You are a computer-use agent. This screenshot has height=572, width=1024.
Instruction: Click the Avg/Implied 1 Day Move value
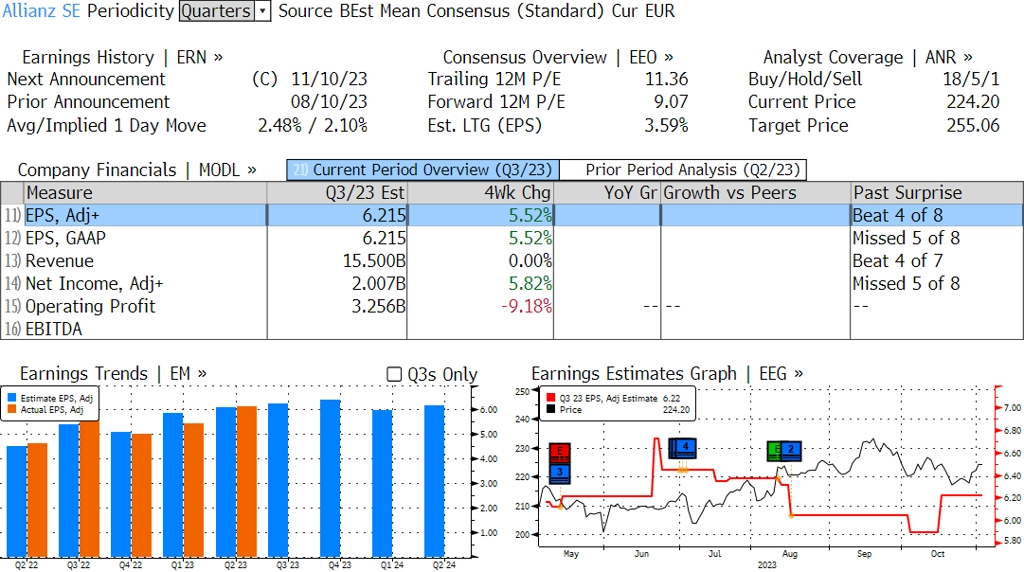pos(313,125)
